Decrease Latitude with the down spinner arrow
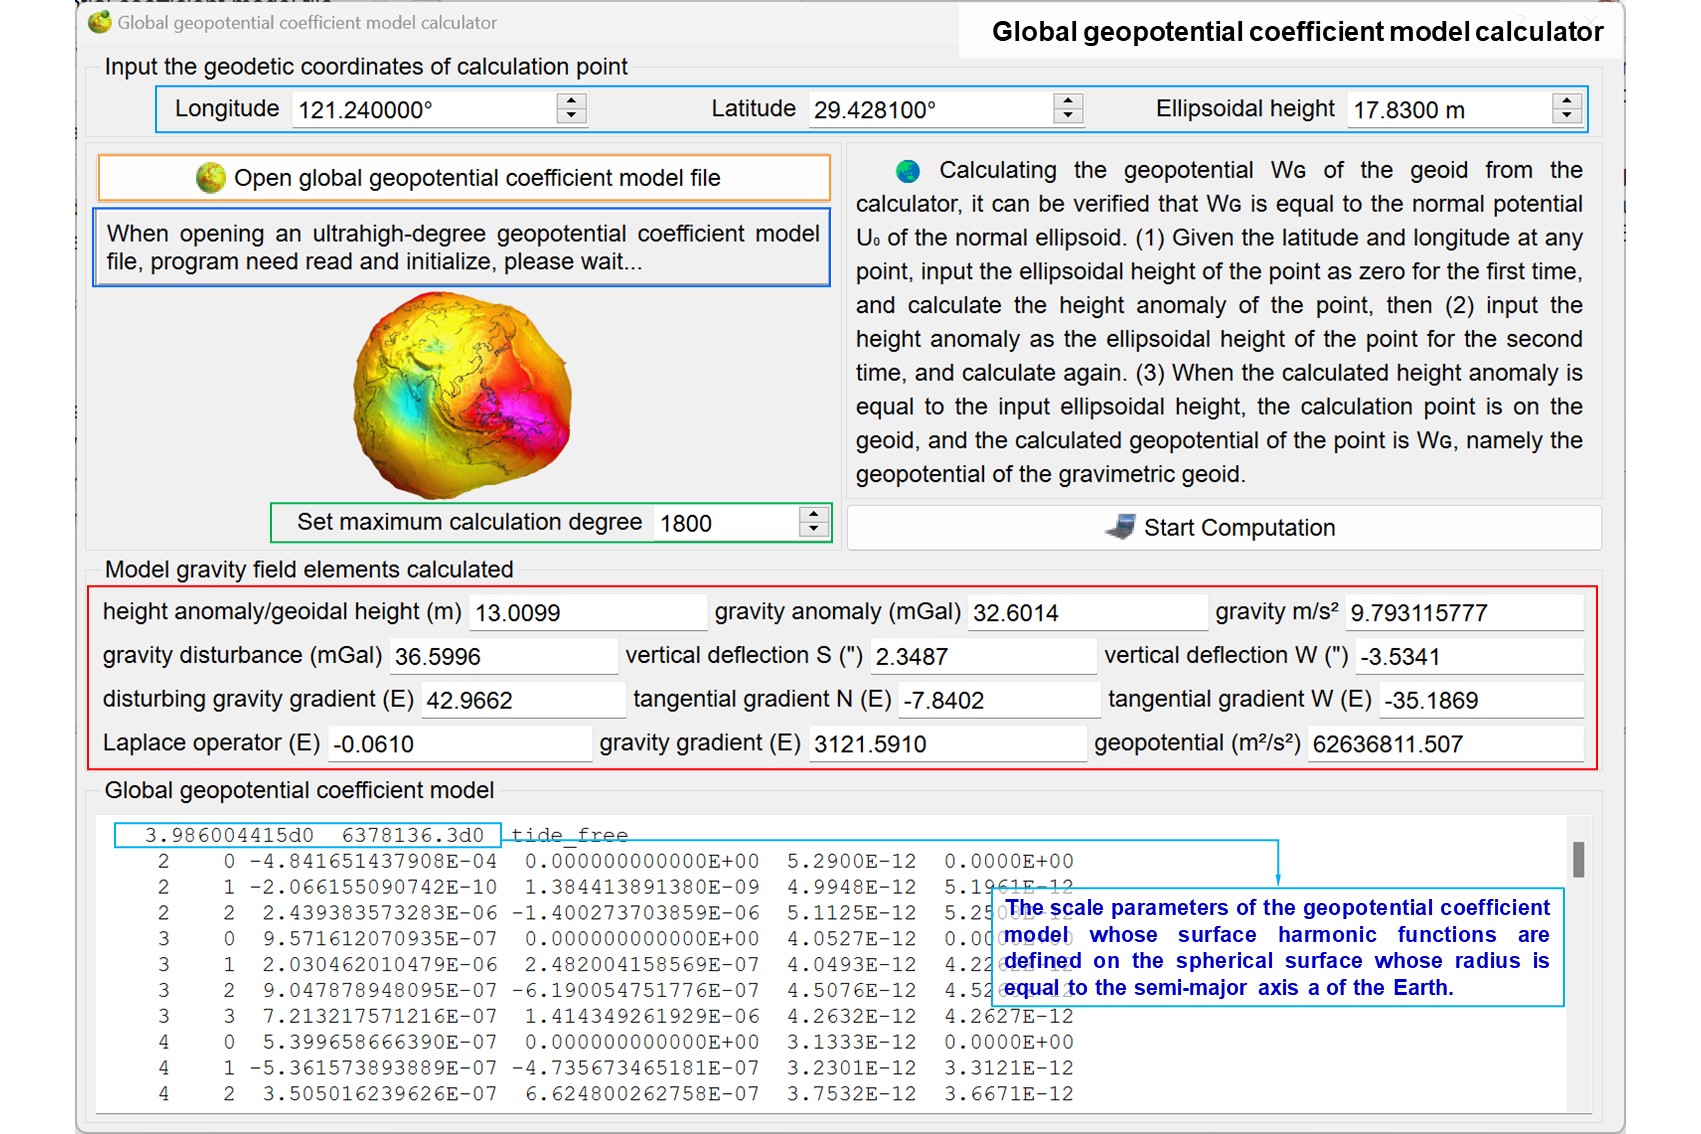1701x1134 pixels. [x=1068, y=116]
